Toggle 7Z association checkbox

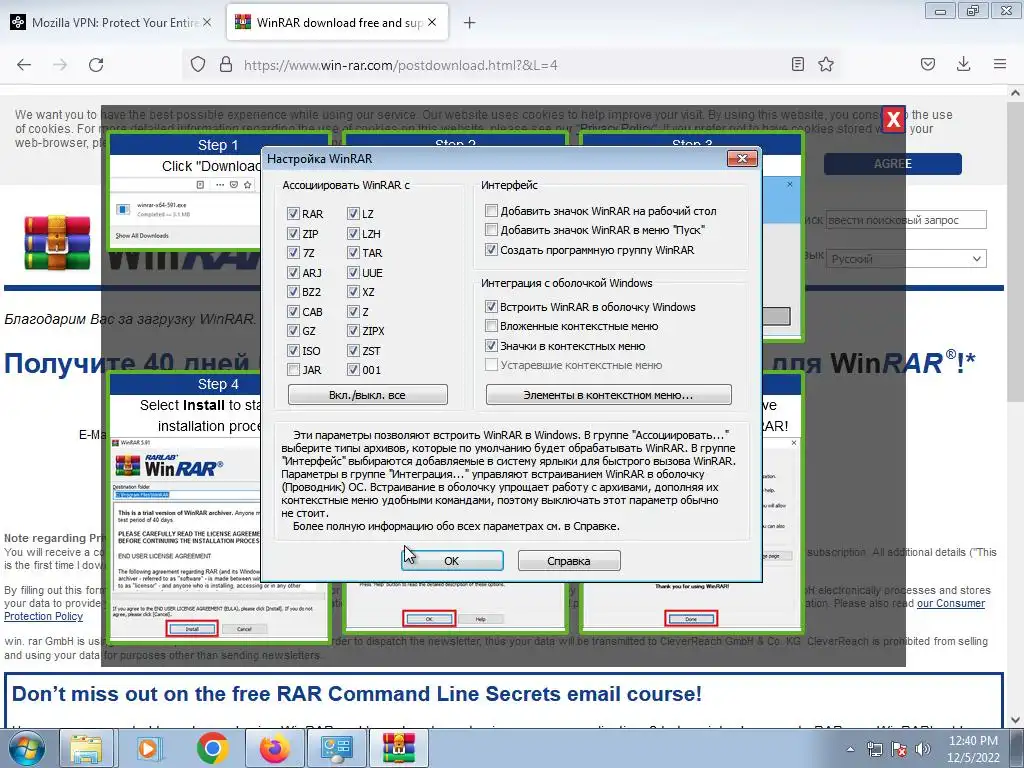tap(293, 253)
